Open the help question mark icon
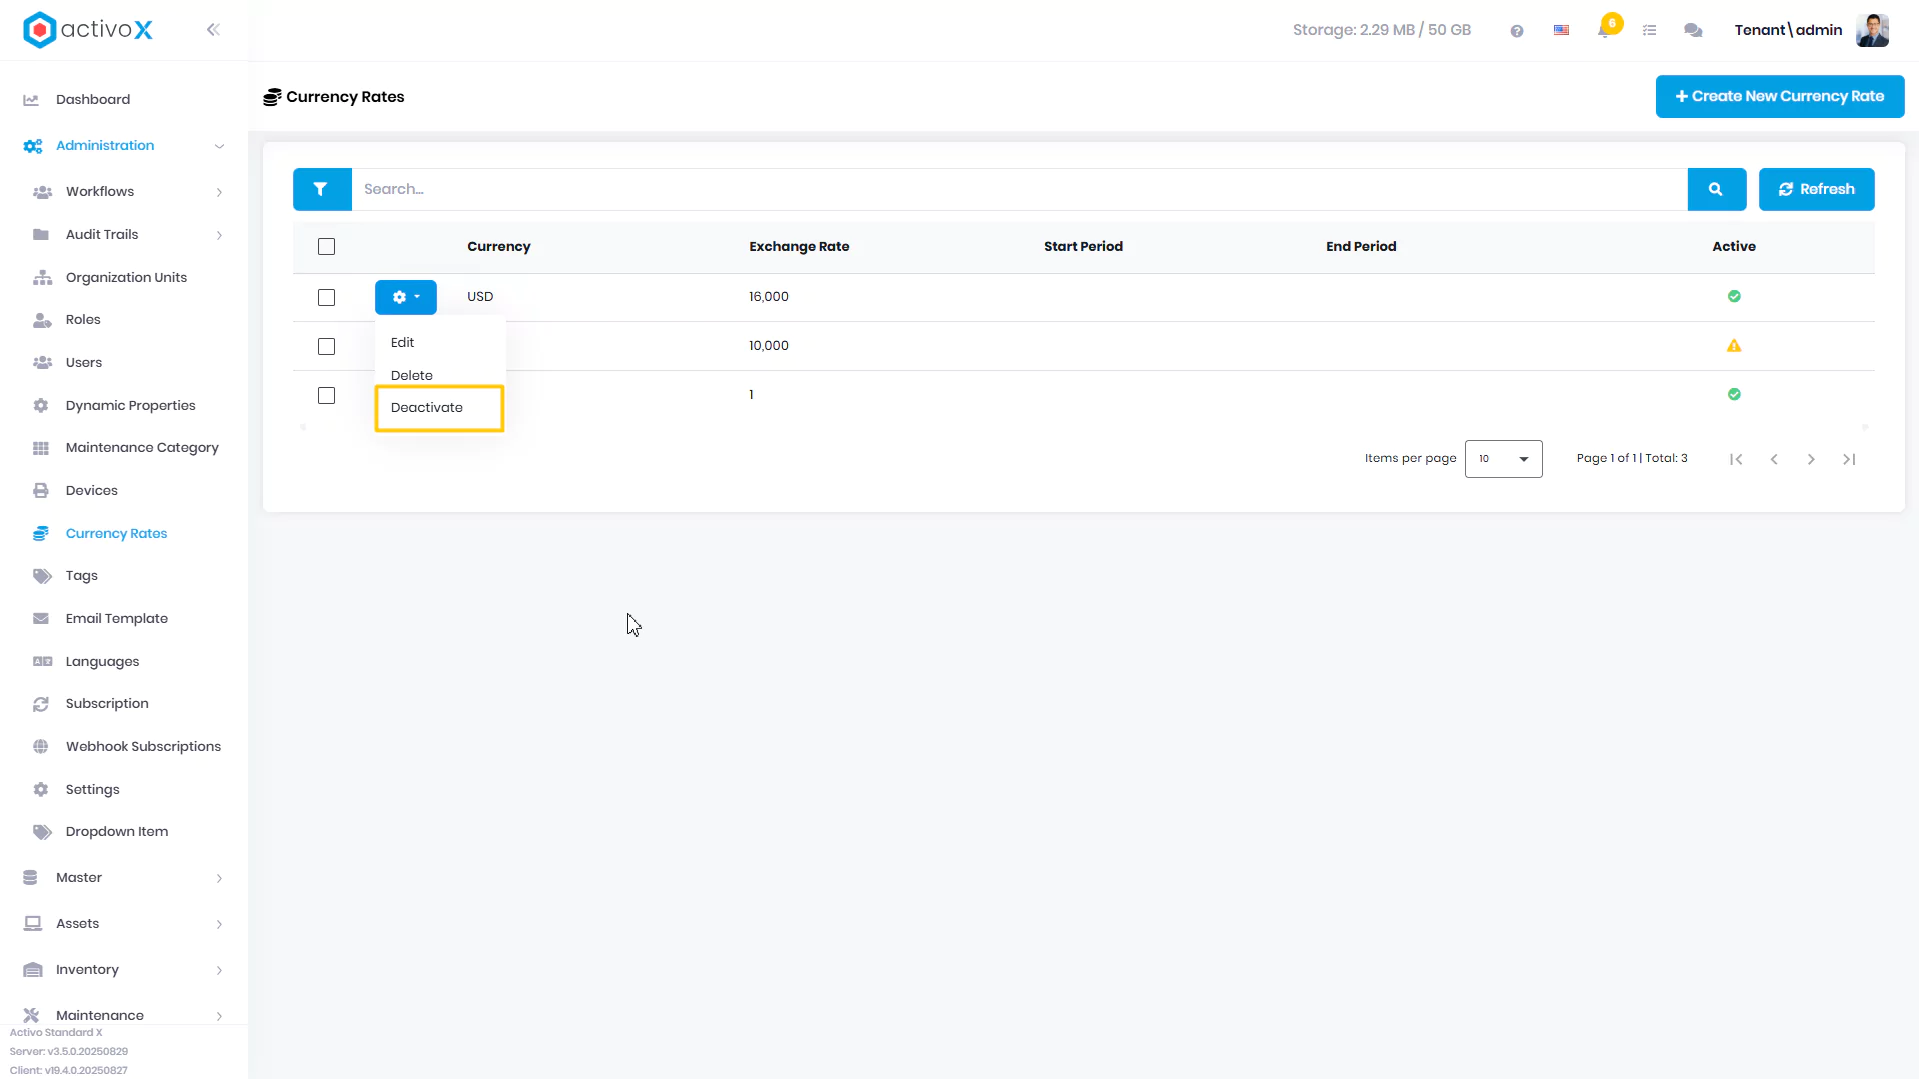This screenshot has height=1079, width=1919. coord(1517,31)
